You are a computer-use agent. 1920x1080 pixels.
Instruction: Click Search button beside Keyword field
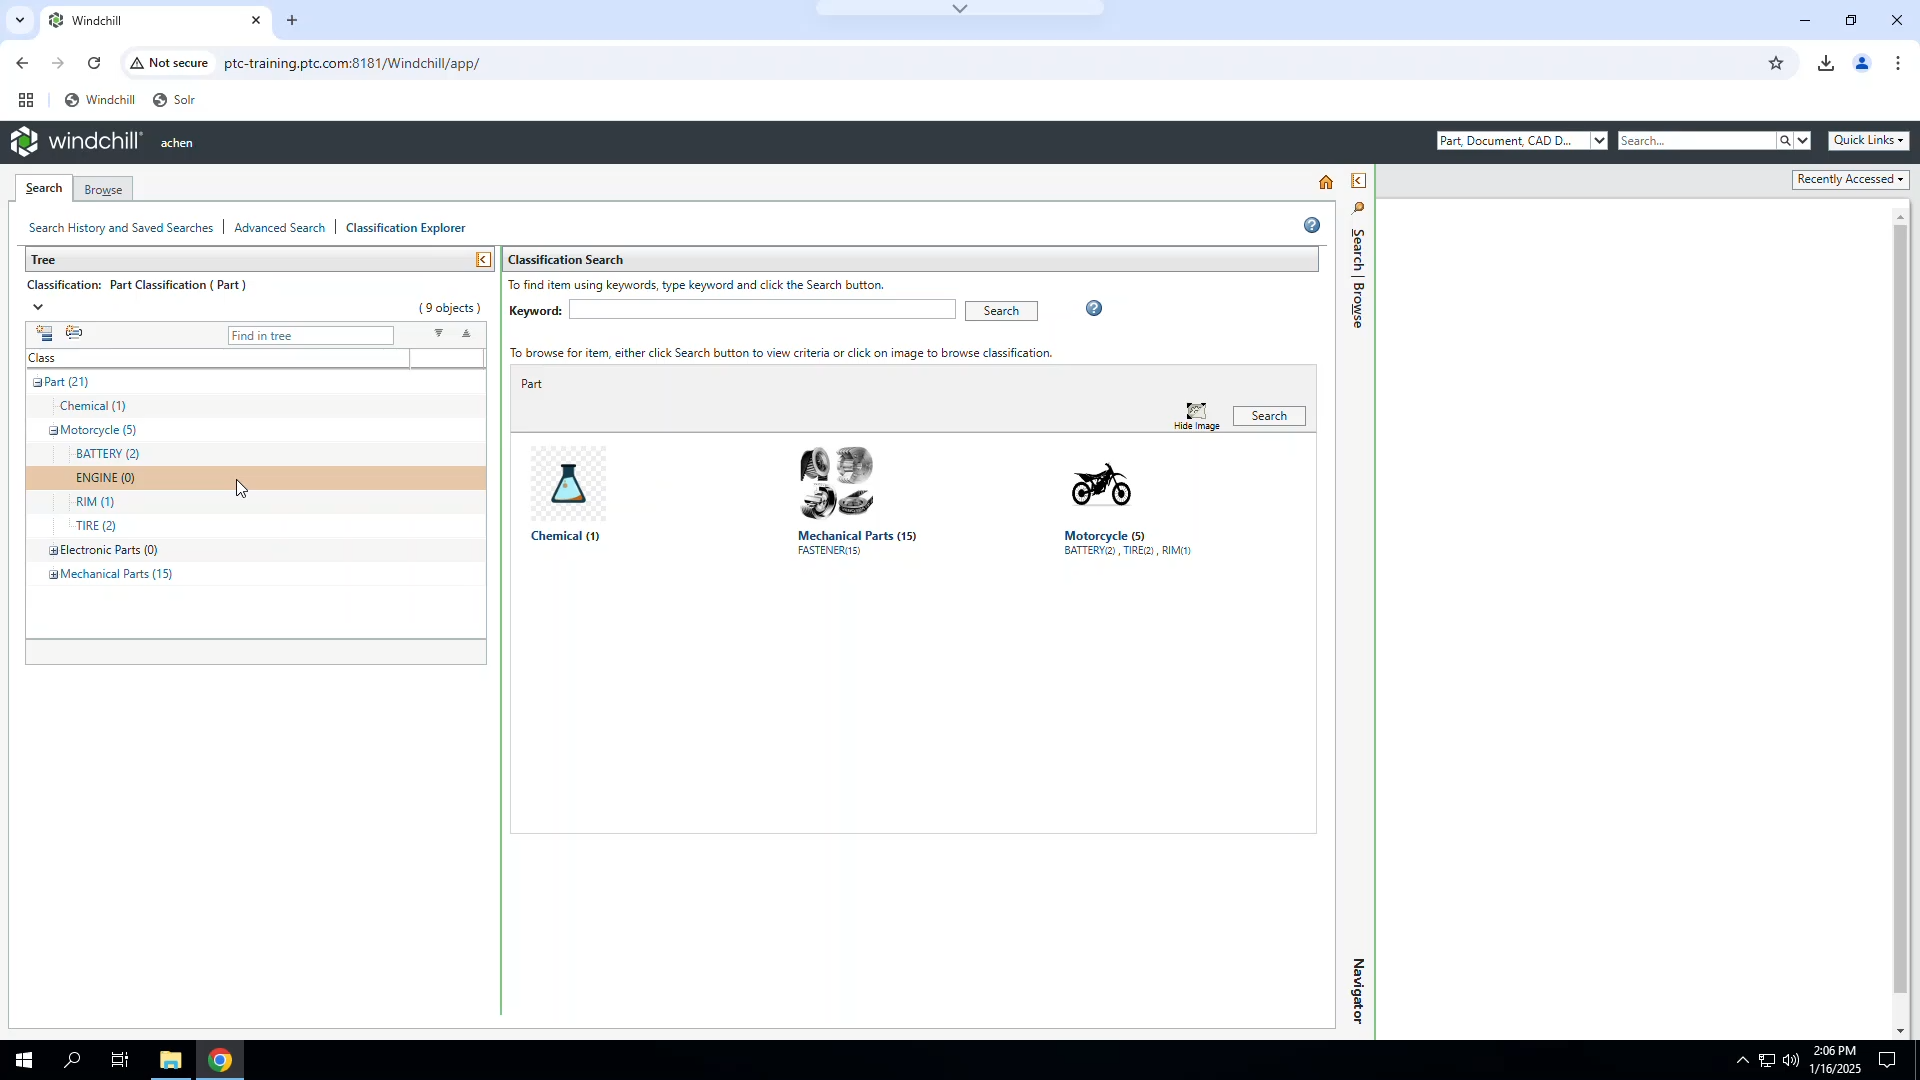(1001, 311)
